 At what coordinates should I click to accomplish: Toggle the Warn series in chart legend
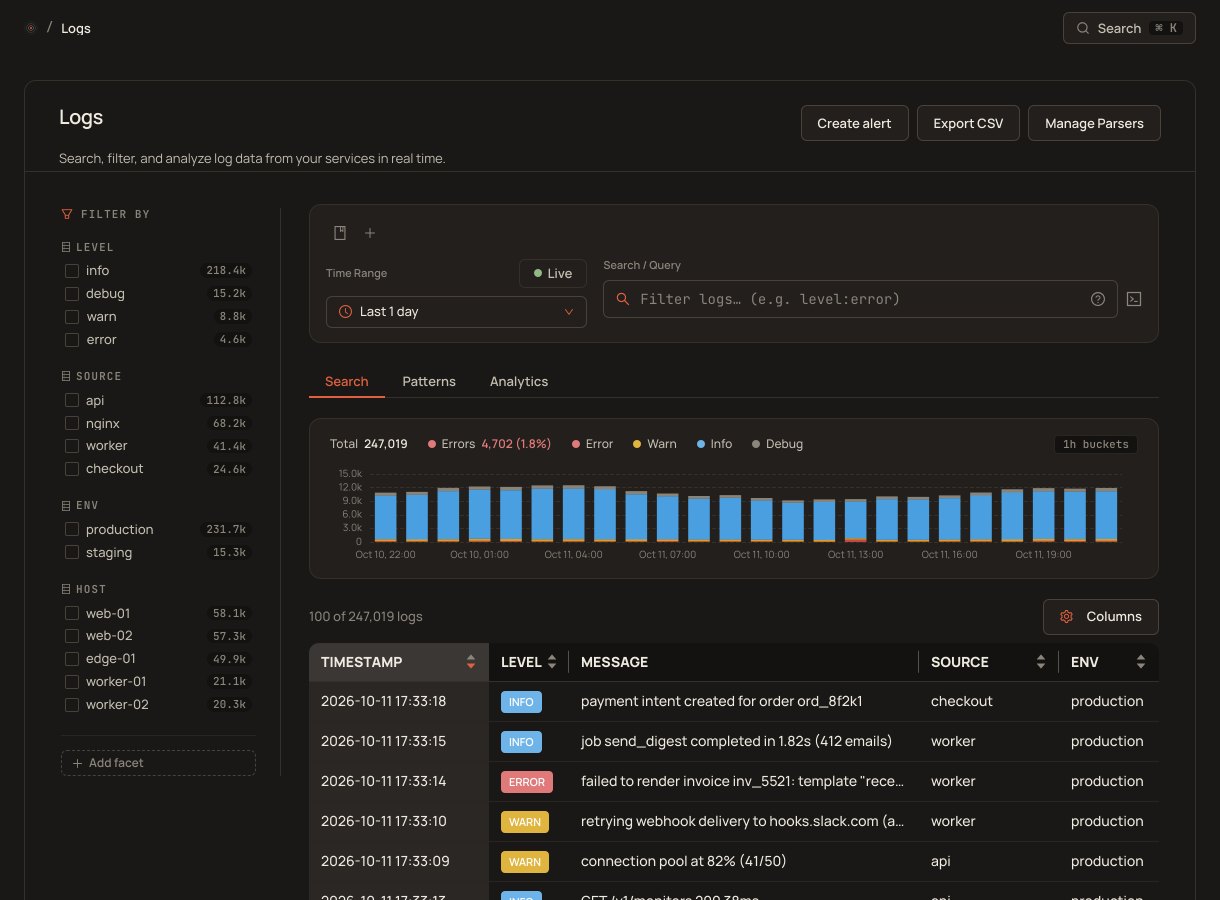[x=654, y=444]
